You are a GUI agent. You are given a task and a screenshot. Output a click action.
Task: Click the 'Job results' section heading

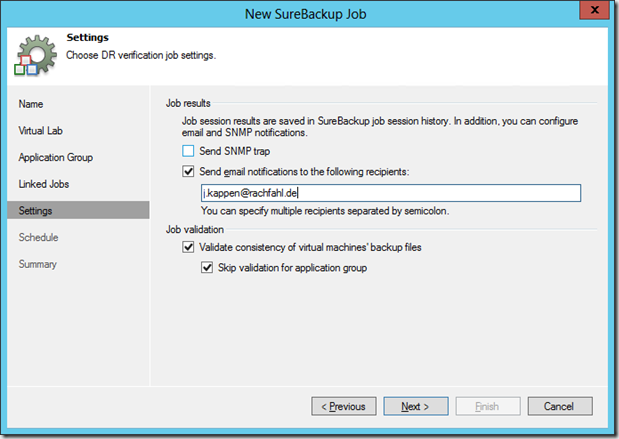click(x=188, y=103)
